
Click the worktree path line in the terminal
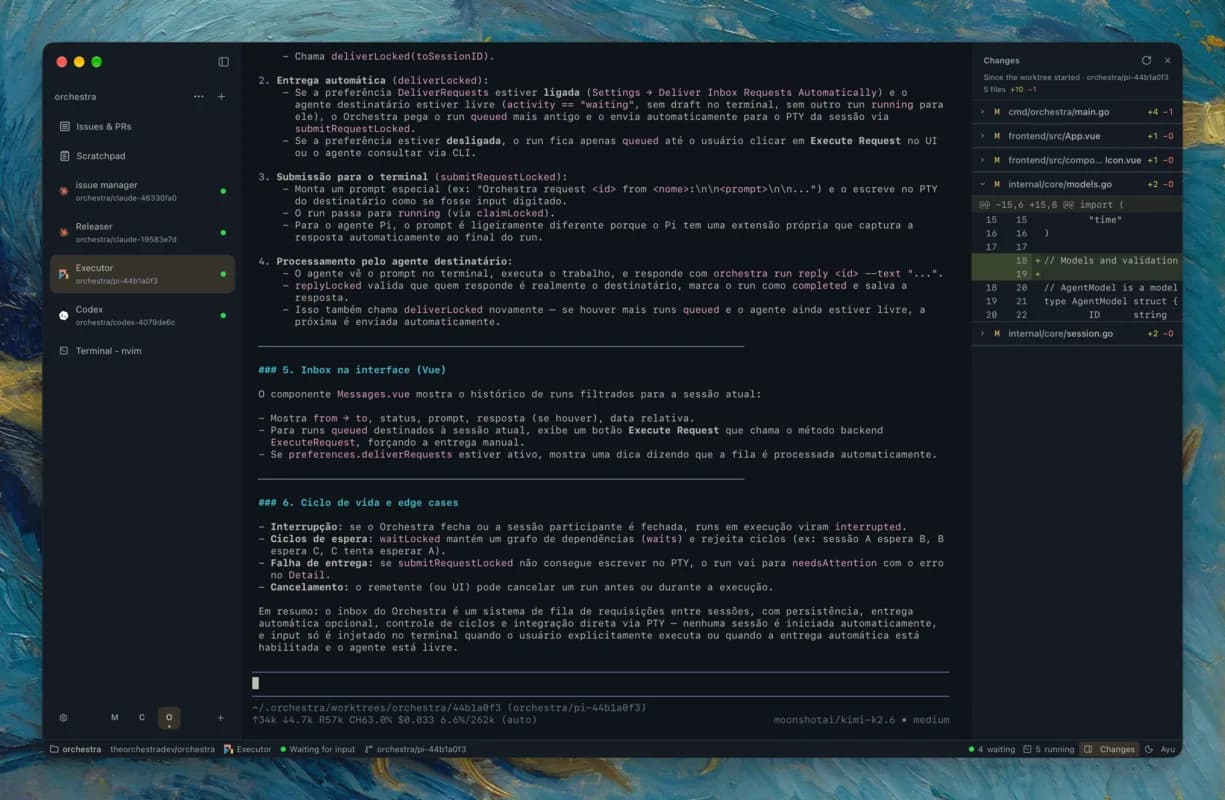tap(449, 708)
